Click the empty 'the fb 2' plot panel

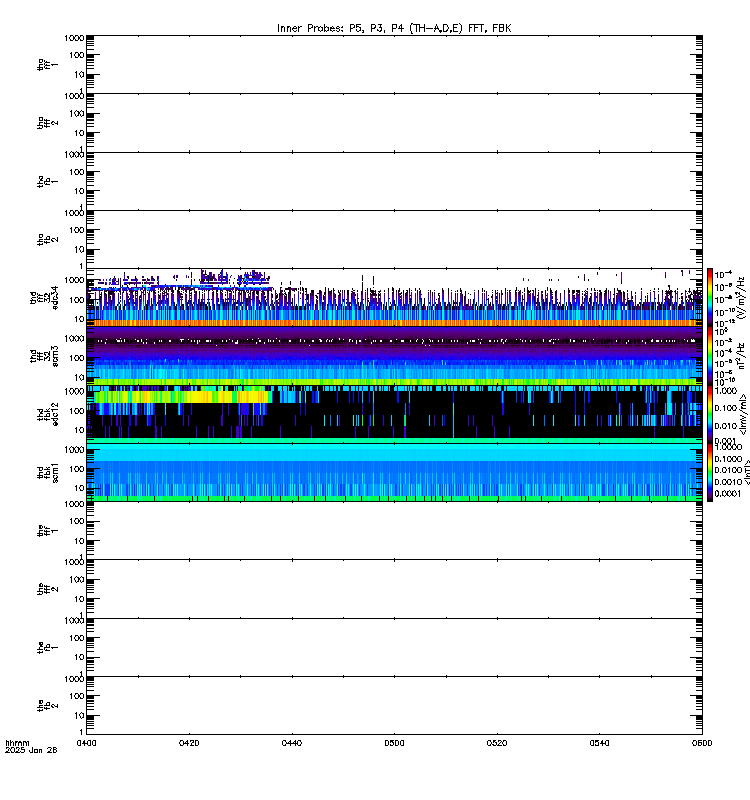394,706
